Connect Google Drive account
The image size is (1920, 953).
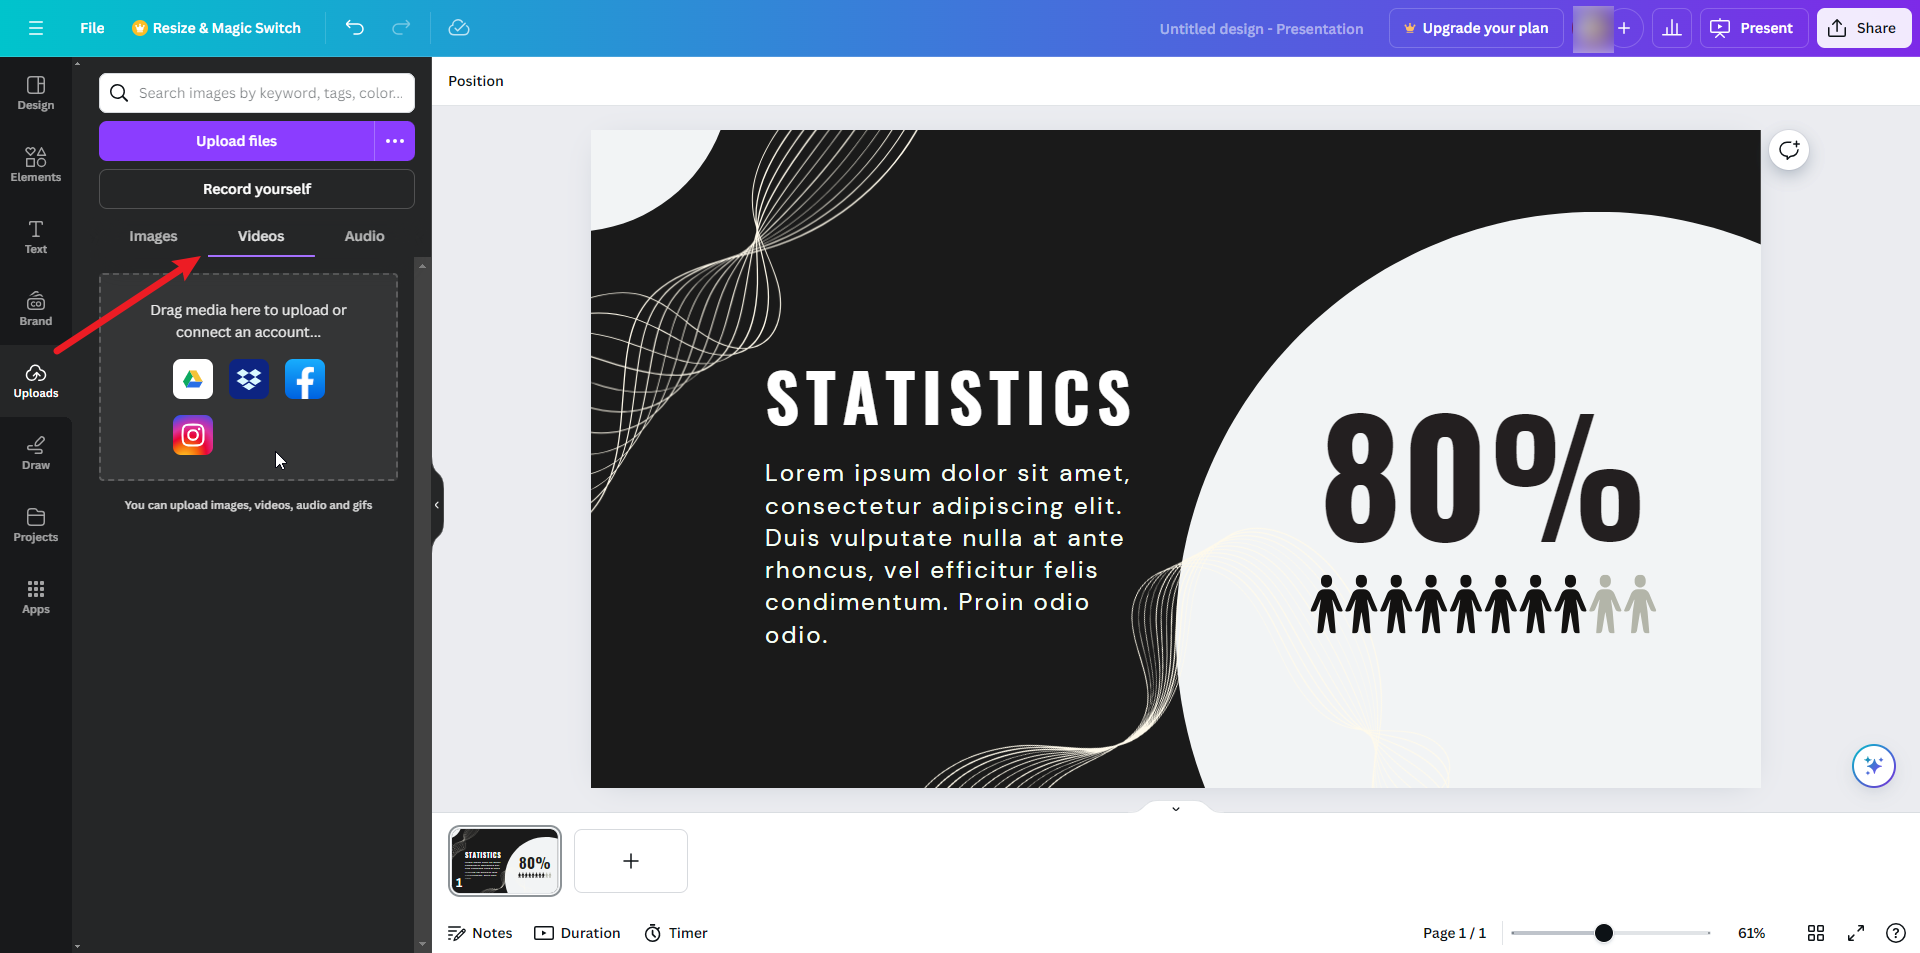pos(193,379)
